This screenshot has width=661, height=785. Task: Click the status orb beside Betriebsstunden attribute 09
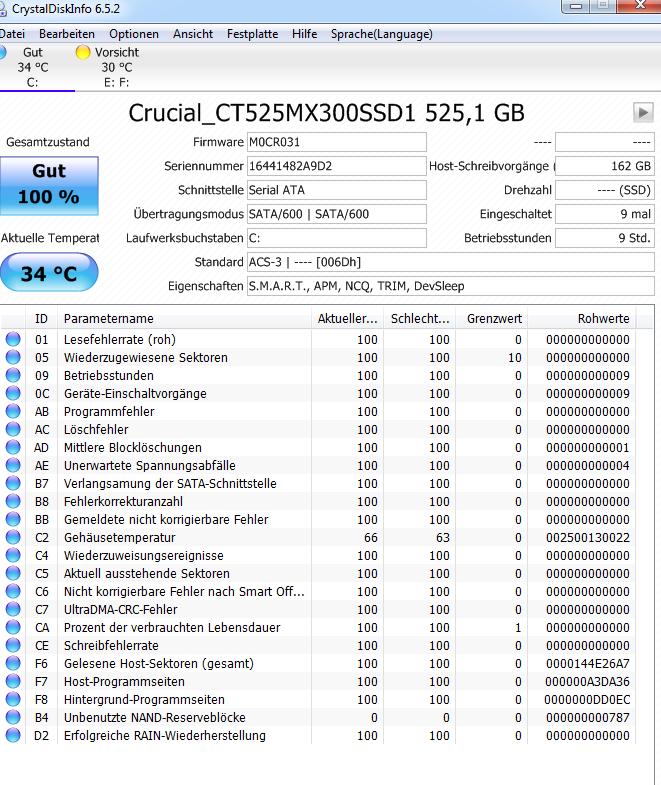pos(13,375)
